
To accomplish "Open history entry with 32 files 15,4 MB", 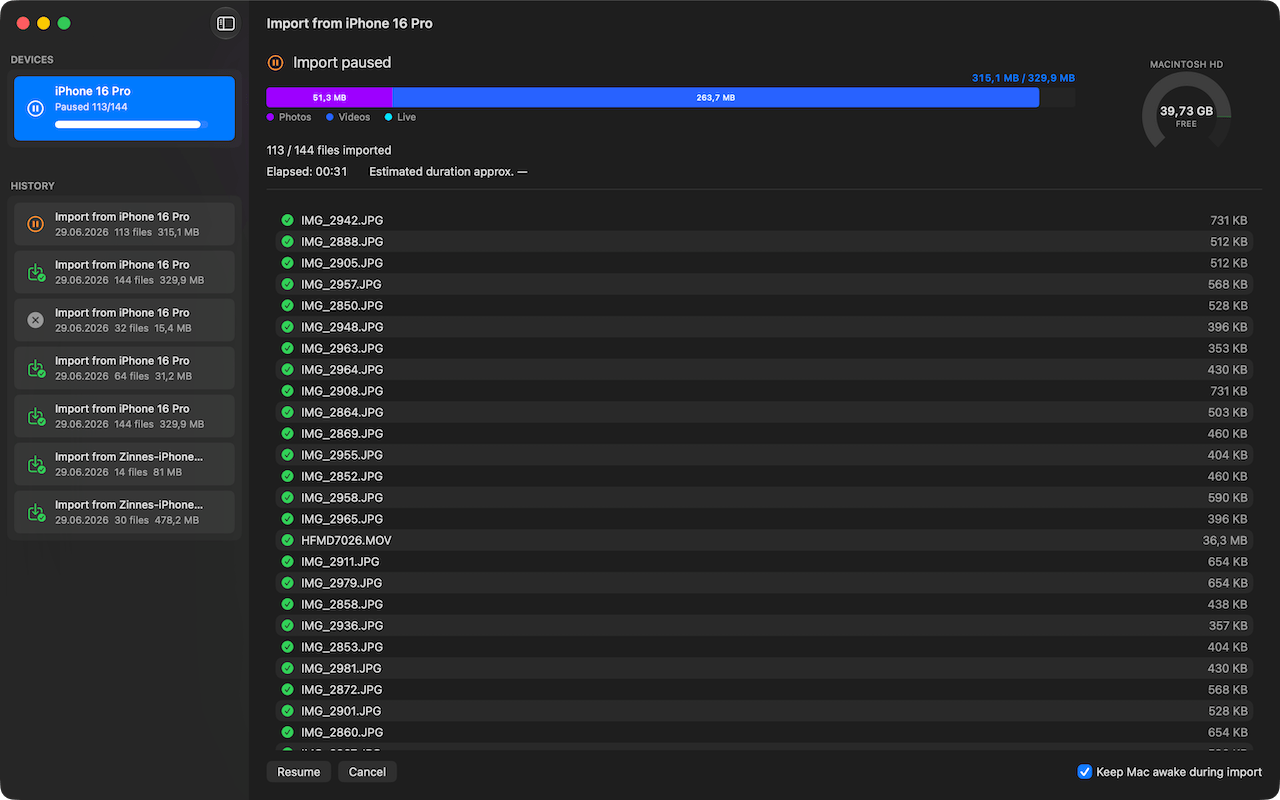I will (124, 320).
